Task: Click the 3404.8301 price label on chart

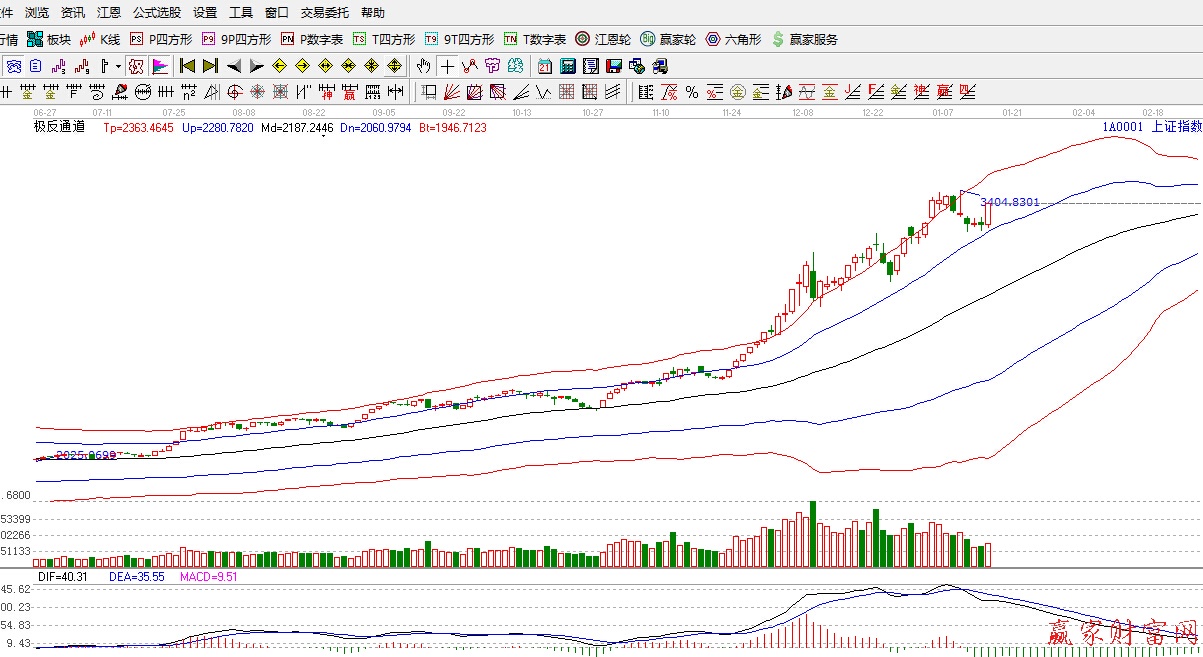Action: [x=1009, y=202]
